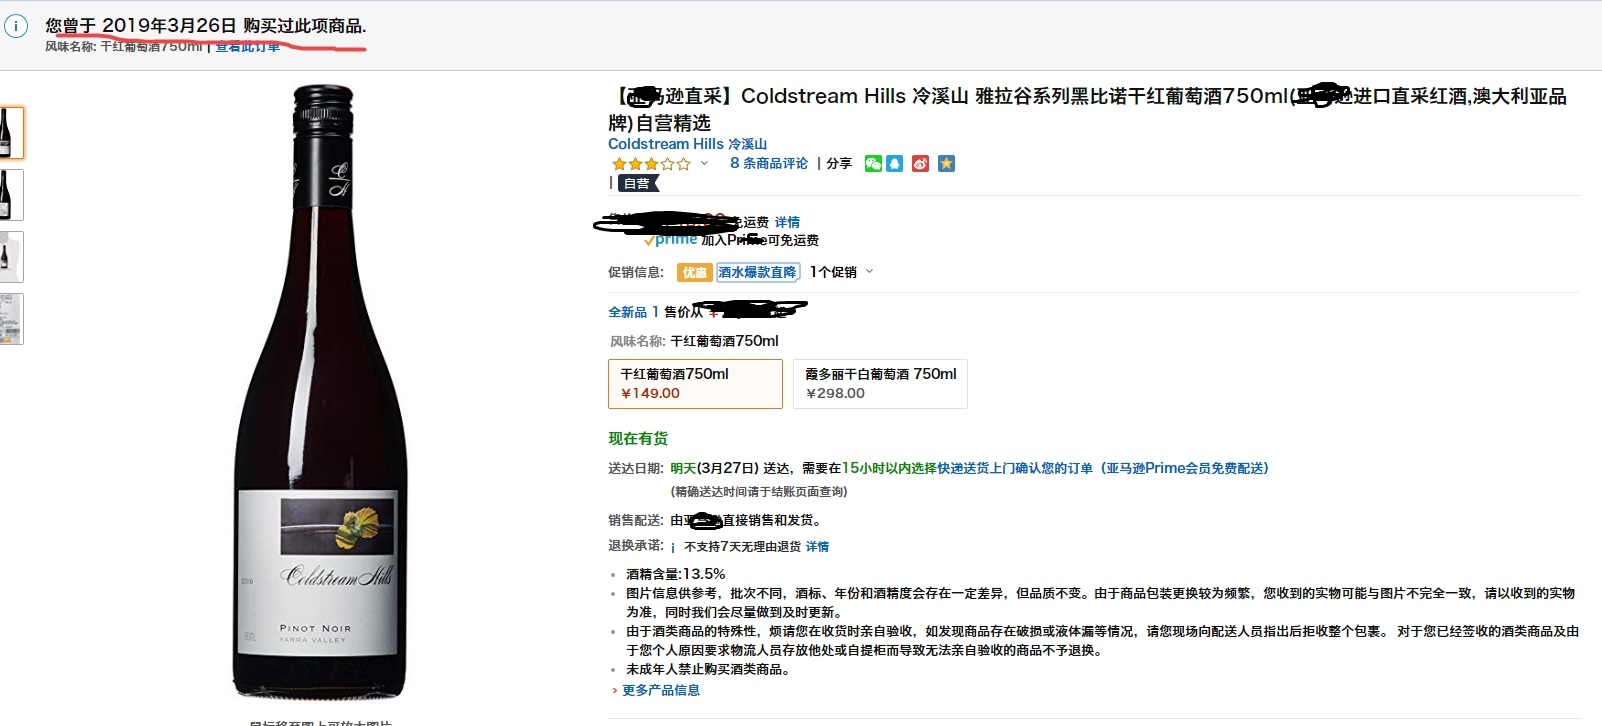Image resolution: width=1602 pixels, height=726 pixels.
Task: Select the last thumbnail in the image strip
Action: coord(11,319)
